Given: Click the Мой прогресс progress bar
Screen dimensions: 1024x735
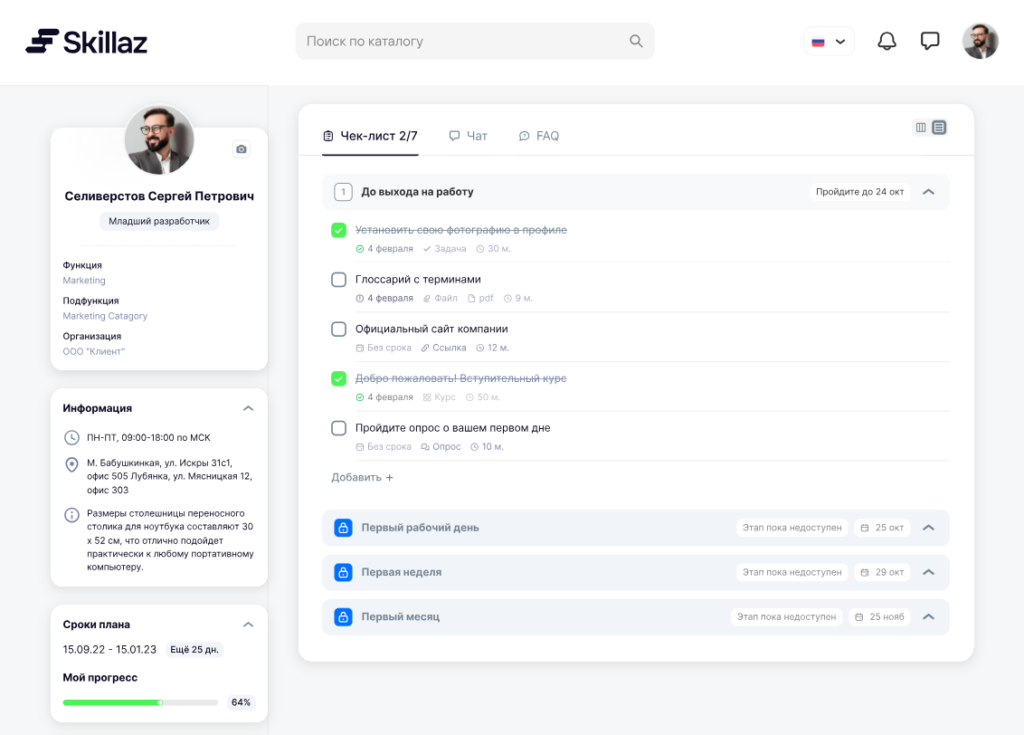Looking at the screenshot, I should click(x=140, y=702).
